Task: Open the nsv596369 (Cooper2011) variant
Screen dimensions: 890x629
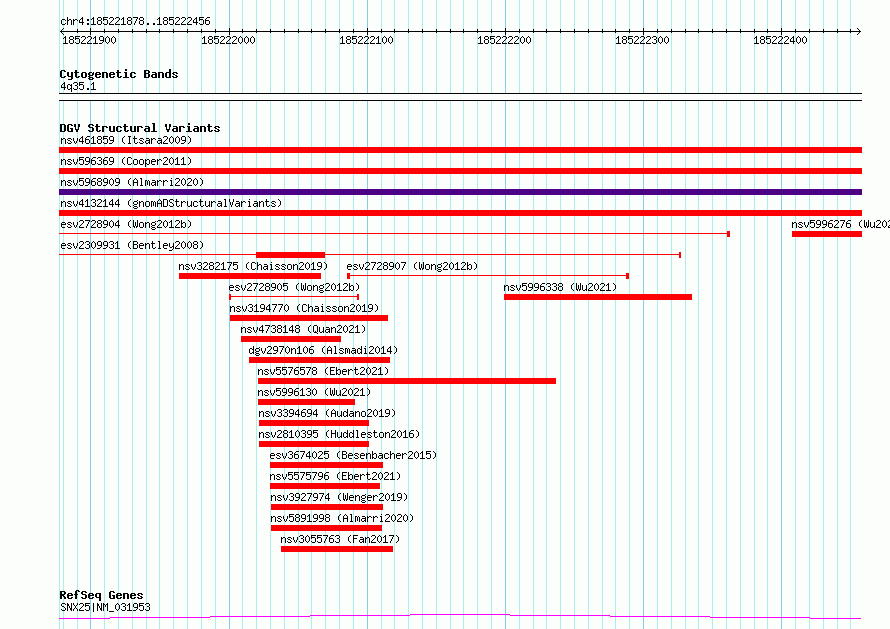Action: point(125,161)
